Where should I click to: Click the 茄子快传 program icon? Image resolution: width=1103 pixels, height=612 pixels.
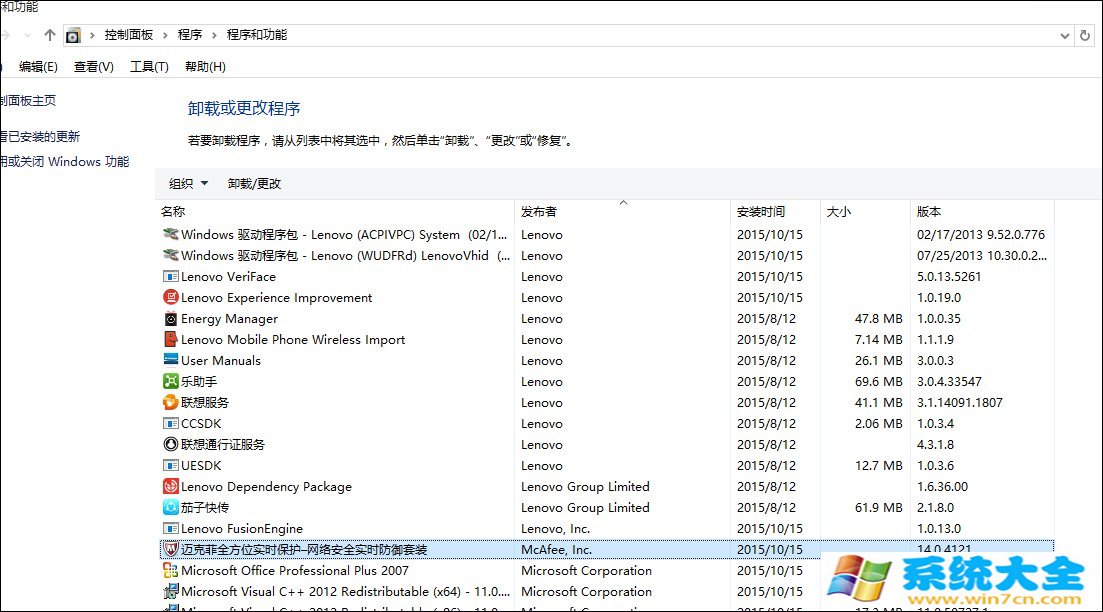point(170,507)
